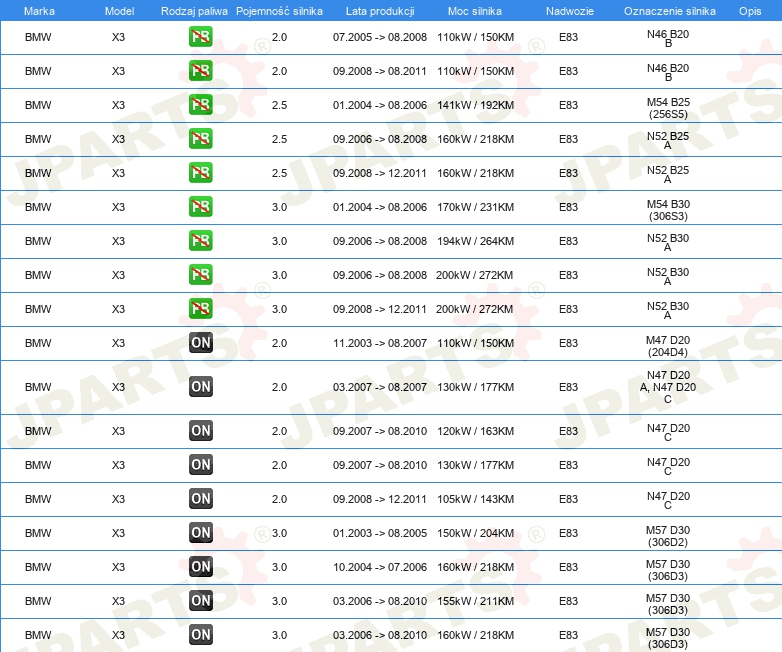Viewport: 782px width, 652px height.
Task: Select engine code M54 B25 (256S5)
Action: tap(668, 108)
